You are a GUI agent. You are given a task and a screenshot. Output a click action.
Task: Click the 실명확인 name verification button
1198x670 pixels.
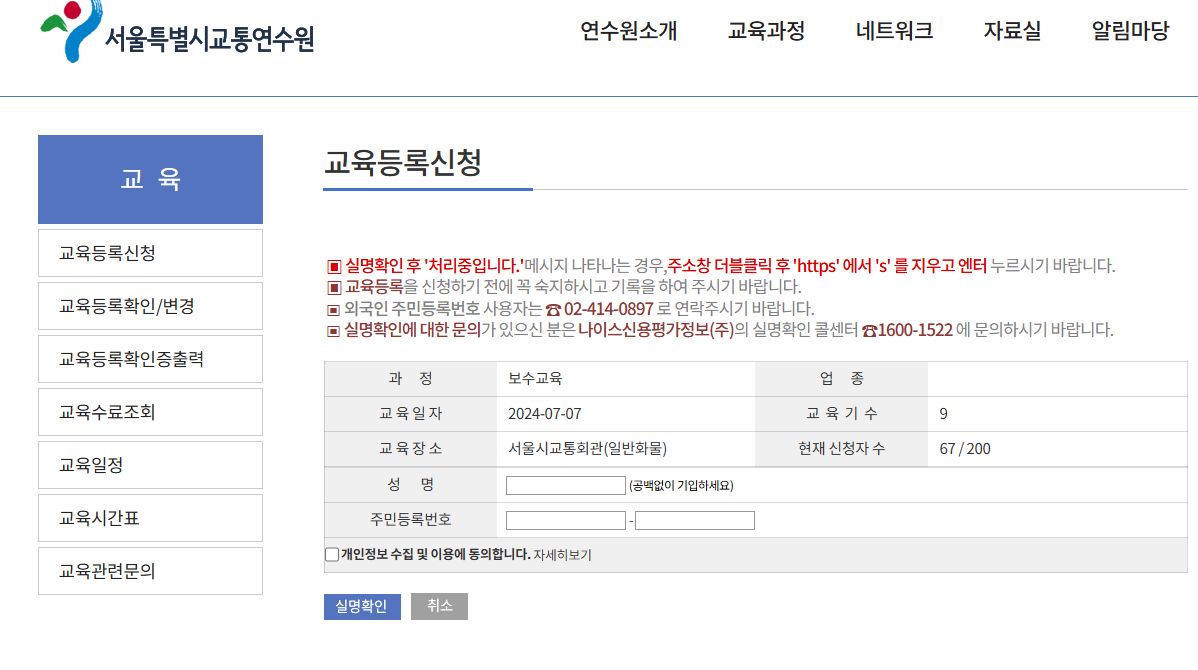(362, 606)
